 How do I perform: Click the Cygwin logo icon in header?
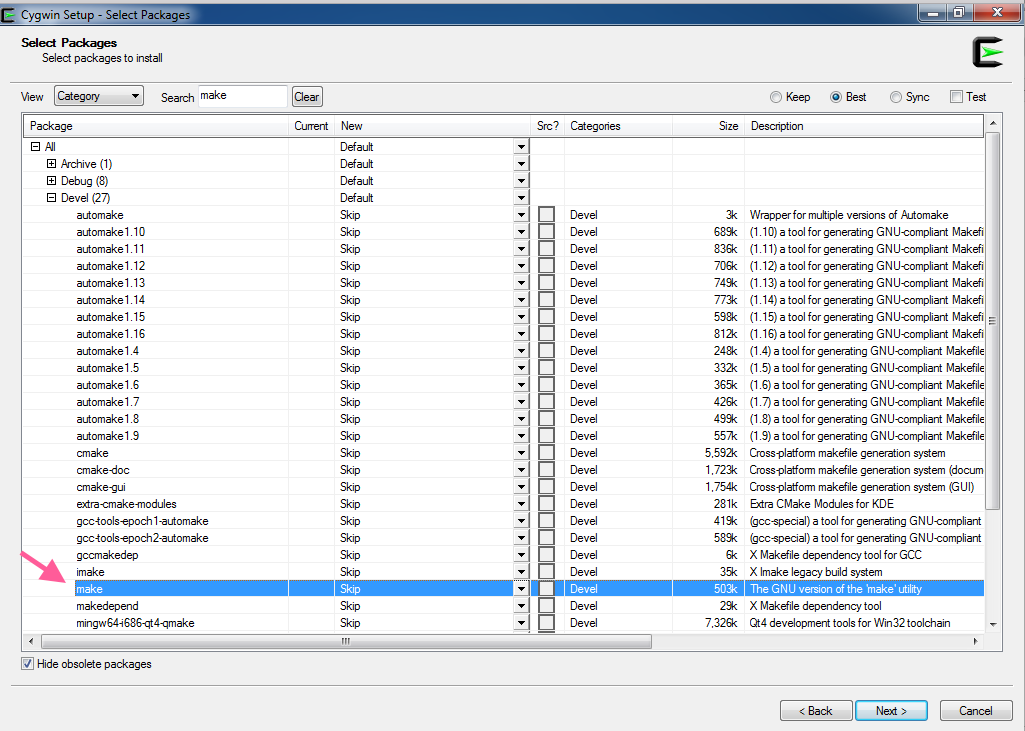coord(988,52)
